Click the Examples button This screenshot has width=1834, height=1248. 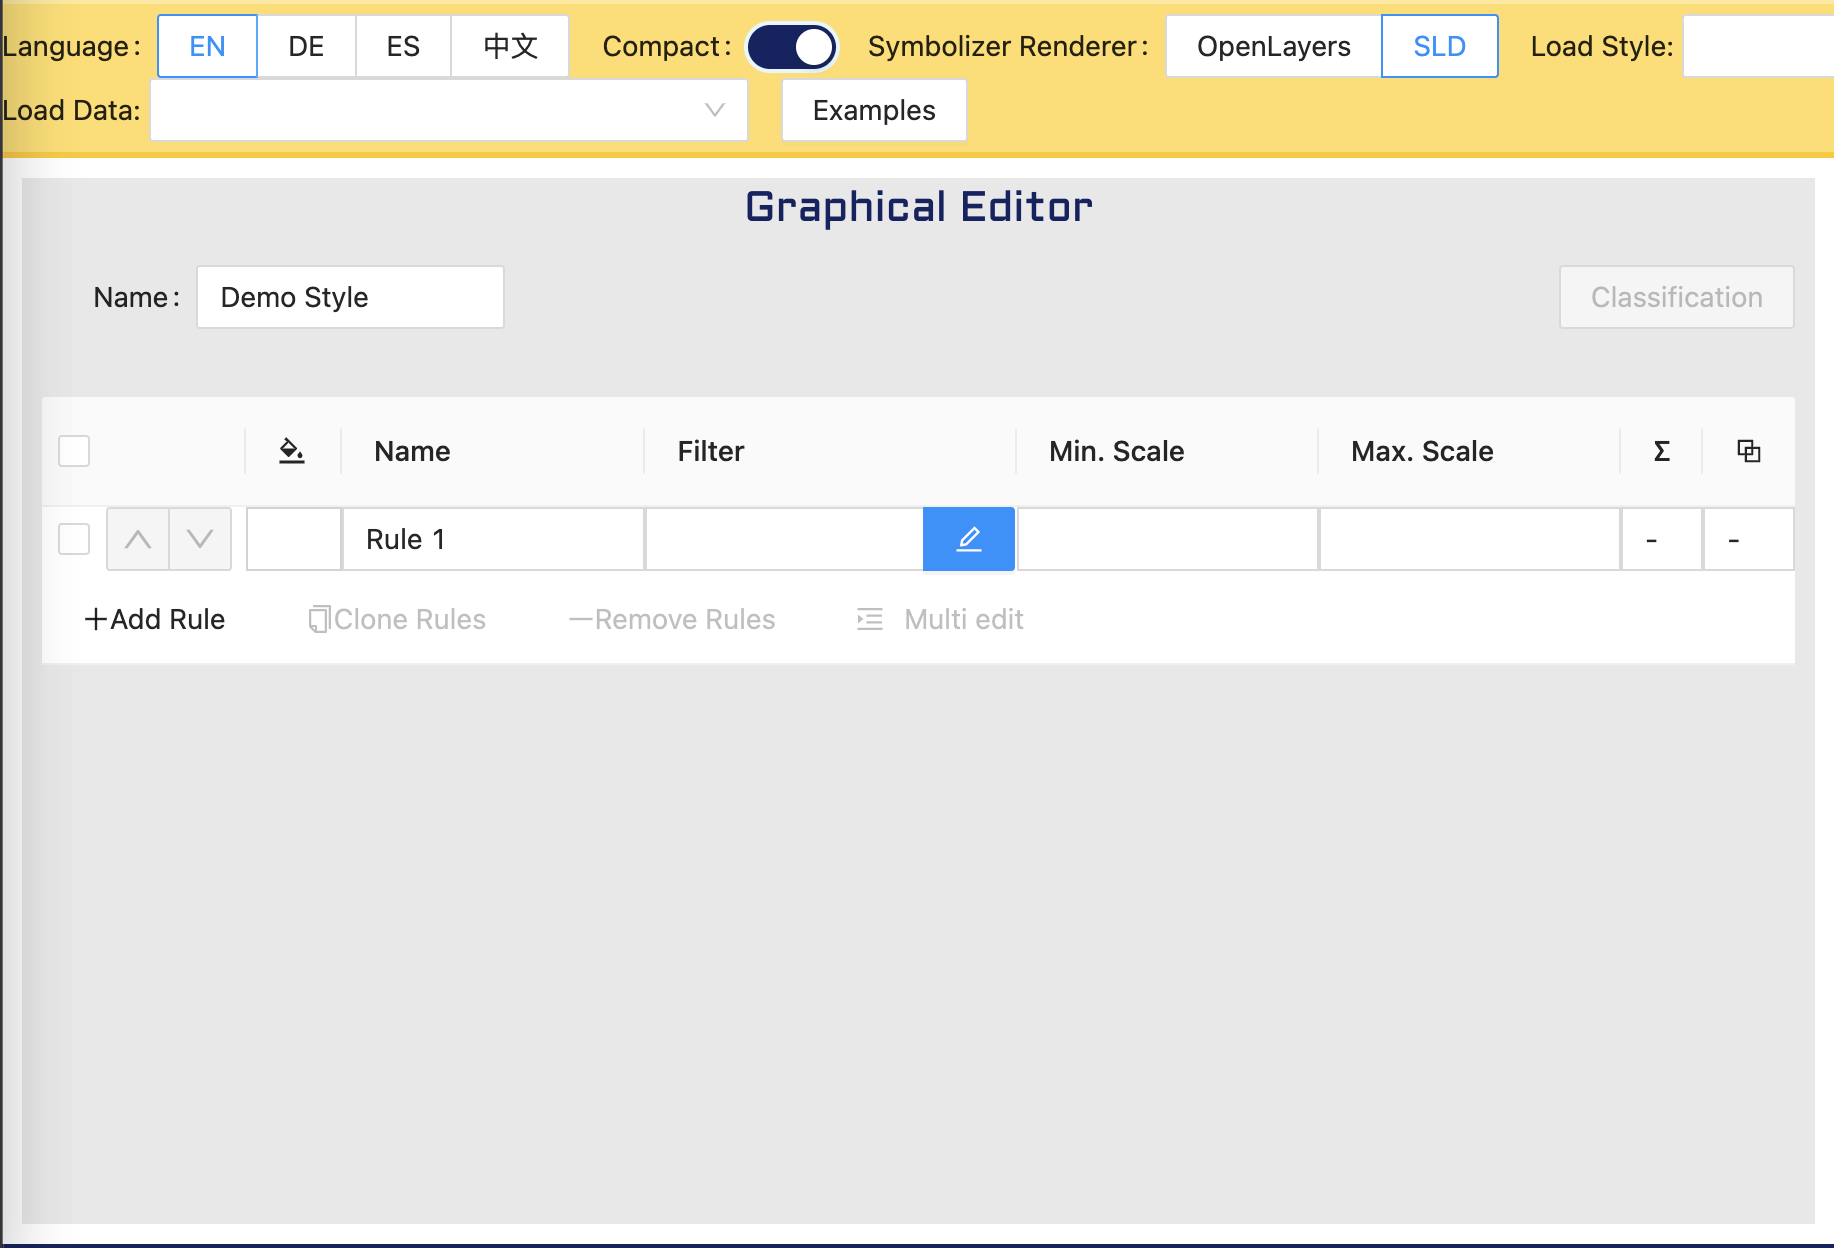point(874,110)
